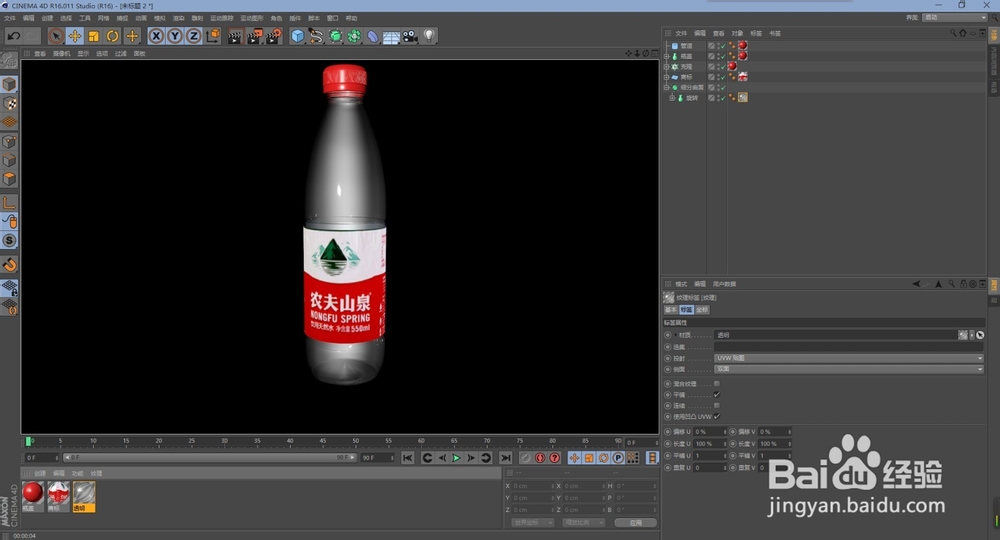Switch coordinate system (world/object) icon
Viewport: 1000px width, 540px height.
coord(213,36)
